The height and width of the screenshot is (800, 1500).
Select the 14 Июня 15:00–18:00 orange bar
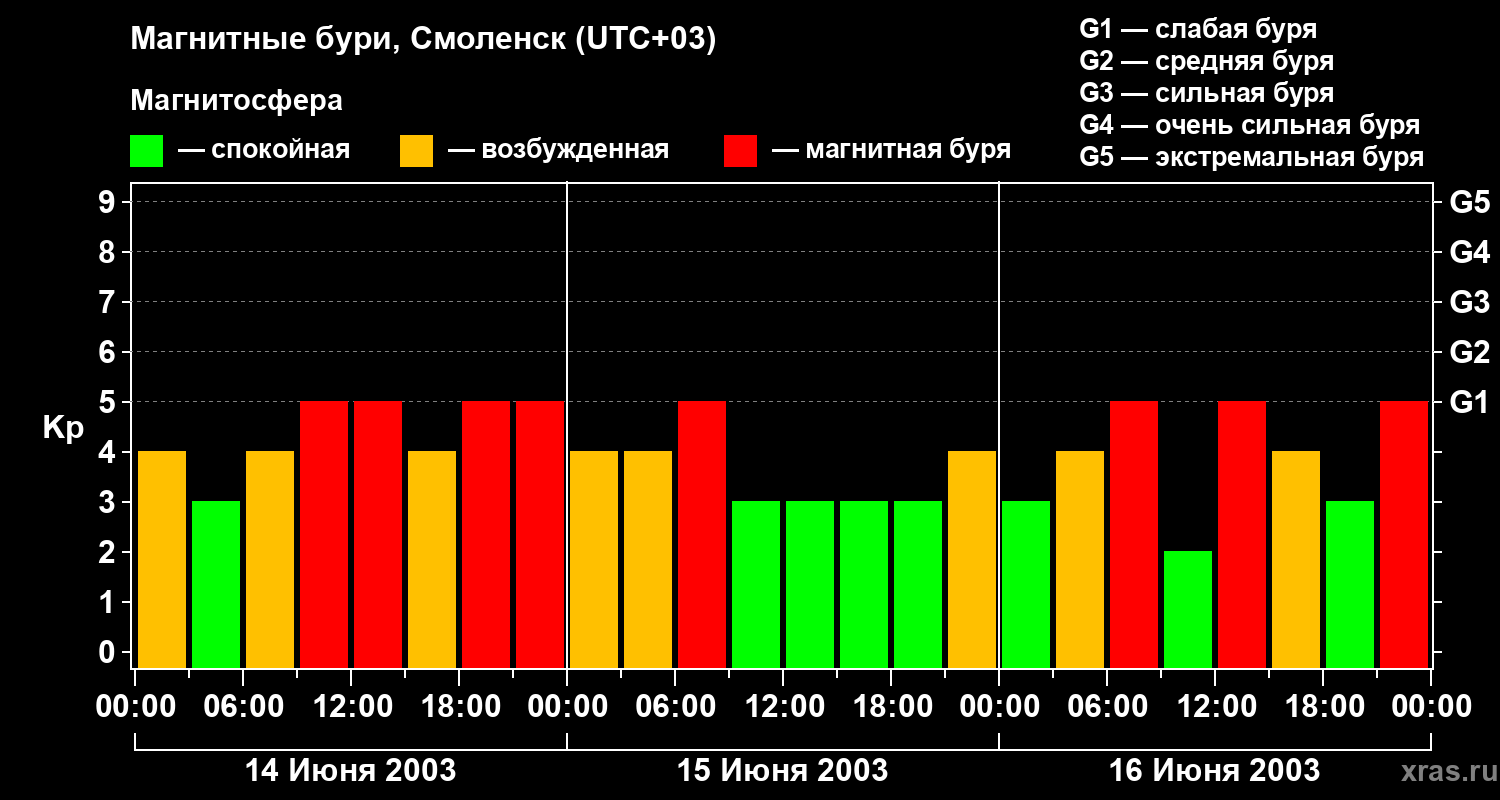pyautogui.click(x=432, y=559)
